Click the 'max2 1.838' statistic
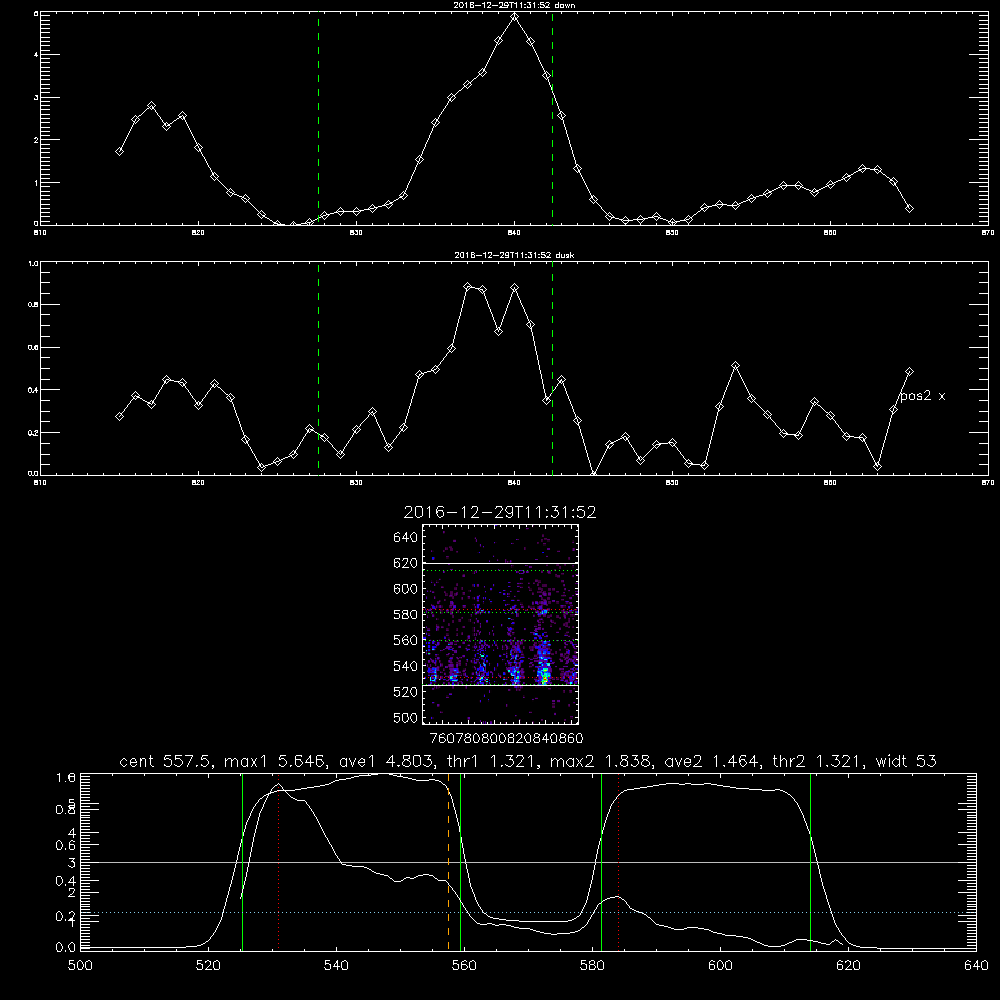 tap(601, 761)
